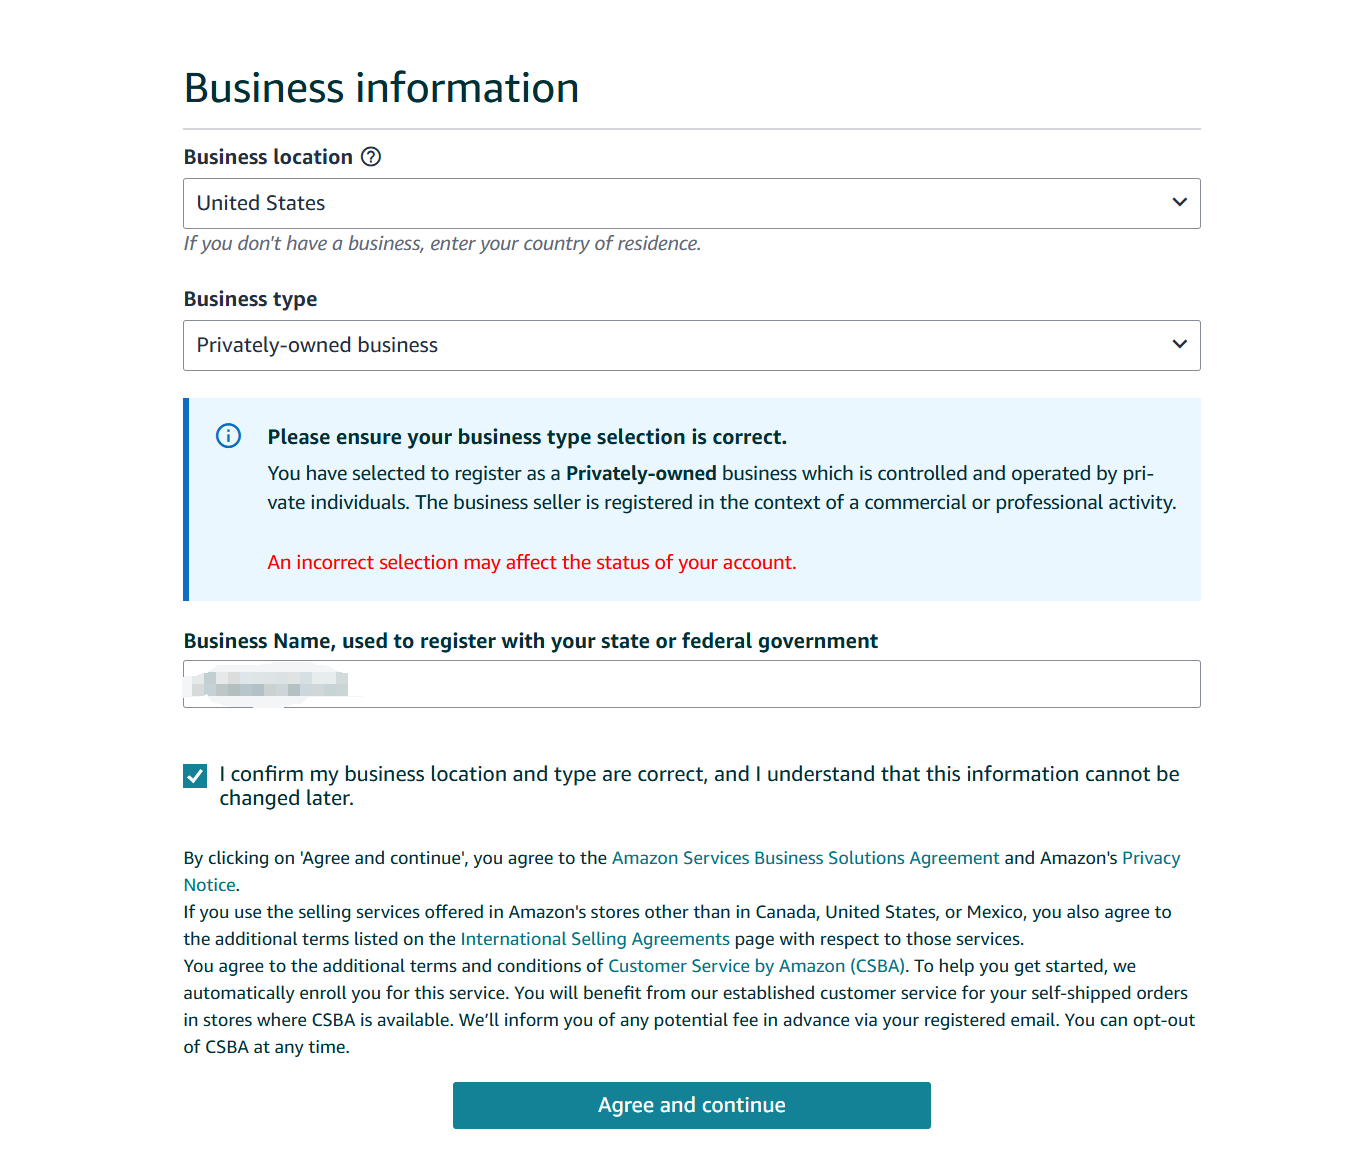Click the chevron arrow on the Business type field
1345x1169 pixels.
point(1180,345)
